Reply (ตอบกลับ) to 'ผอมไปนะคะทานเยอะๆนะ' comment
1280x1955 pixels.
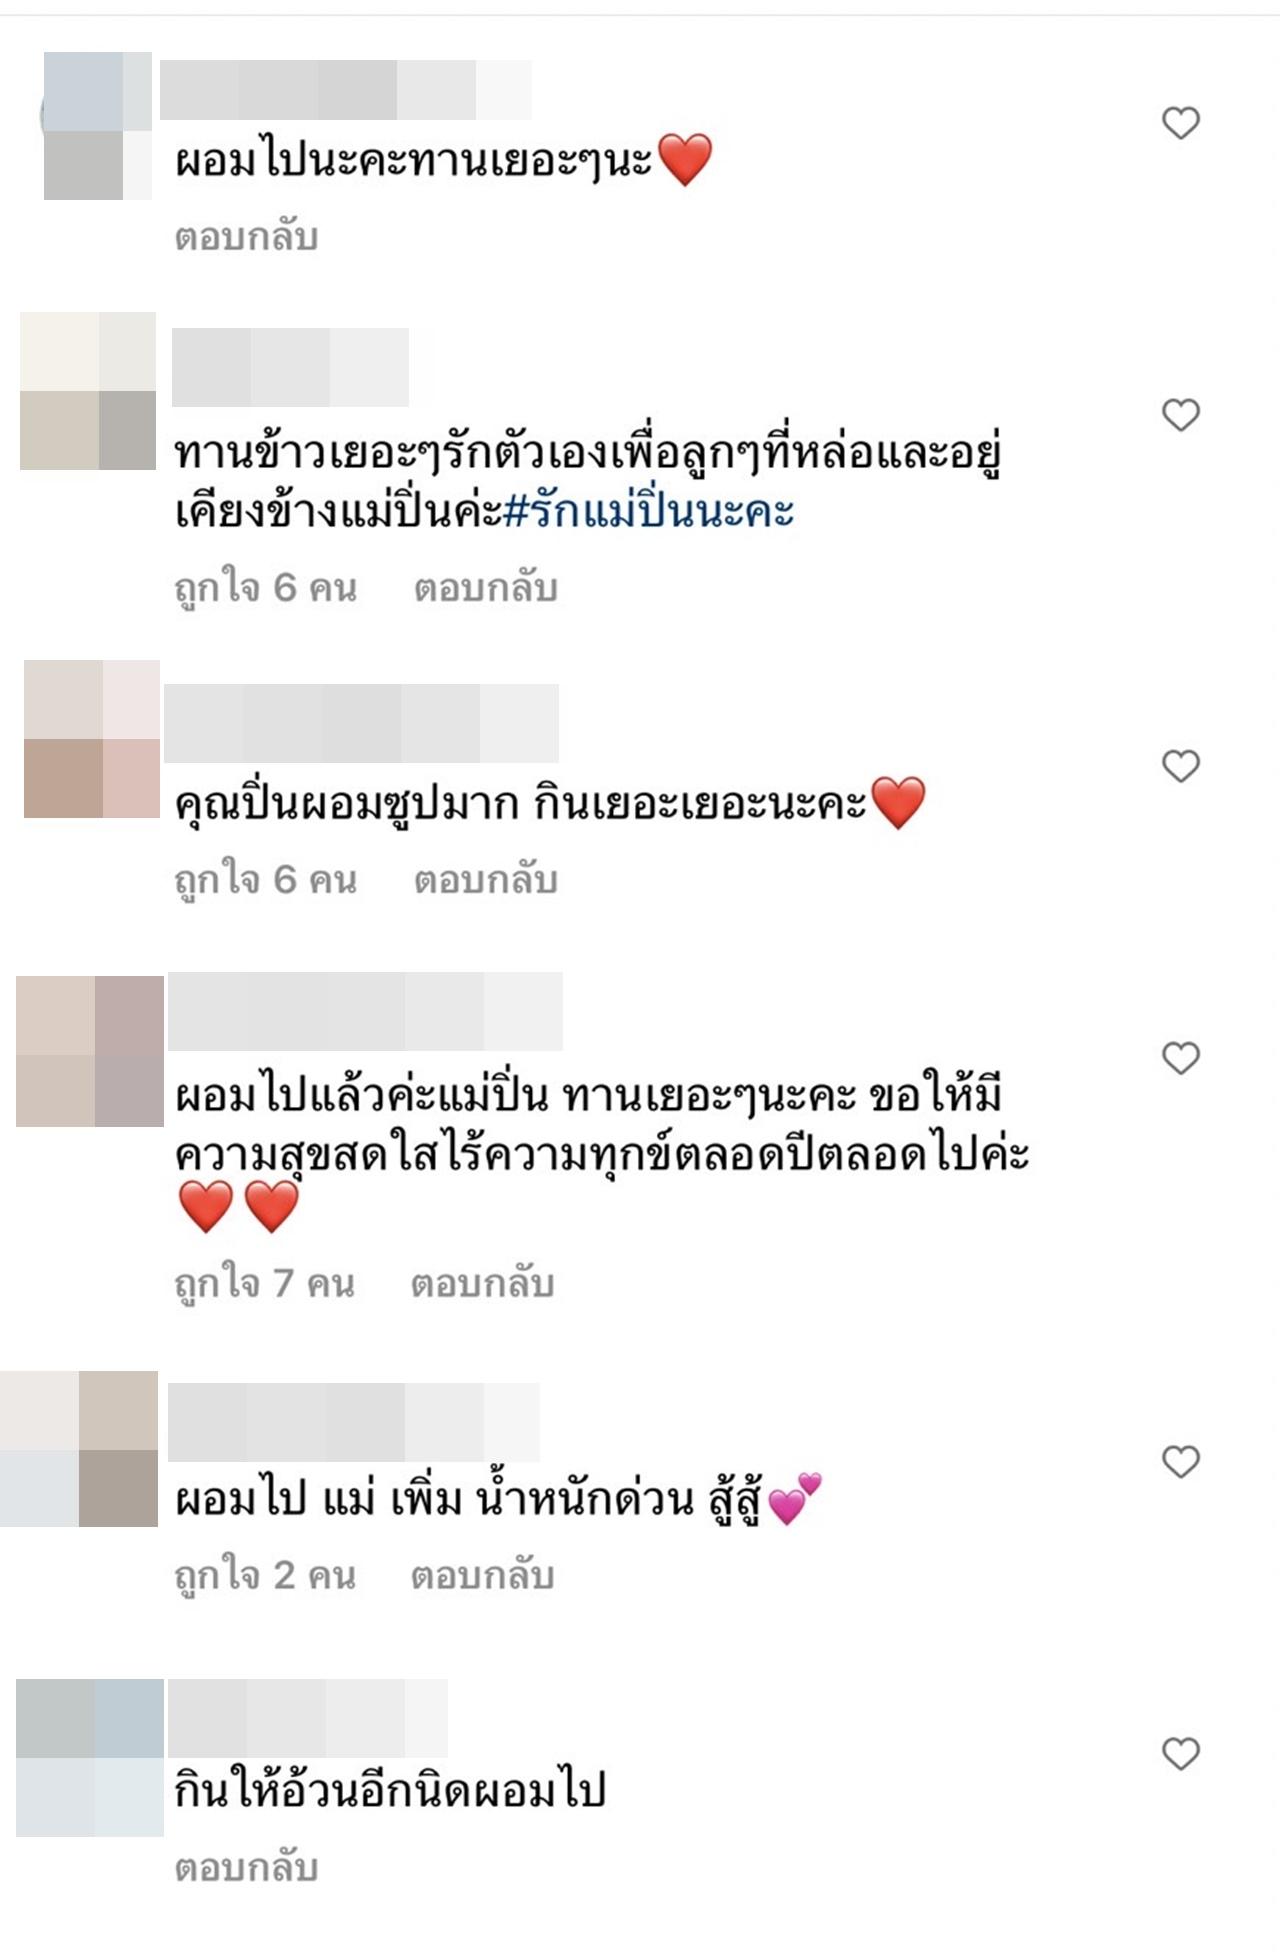point(247,237)
